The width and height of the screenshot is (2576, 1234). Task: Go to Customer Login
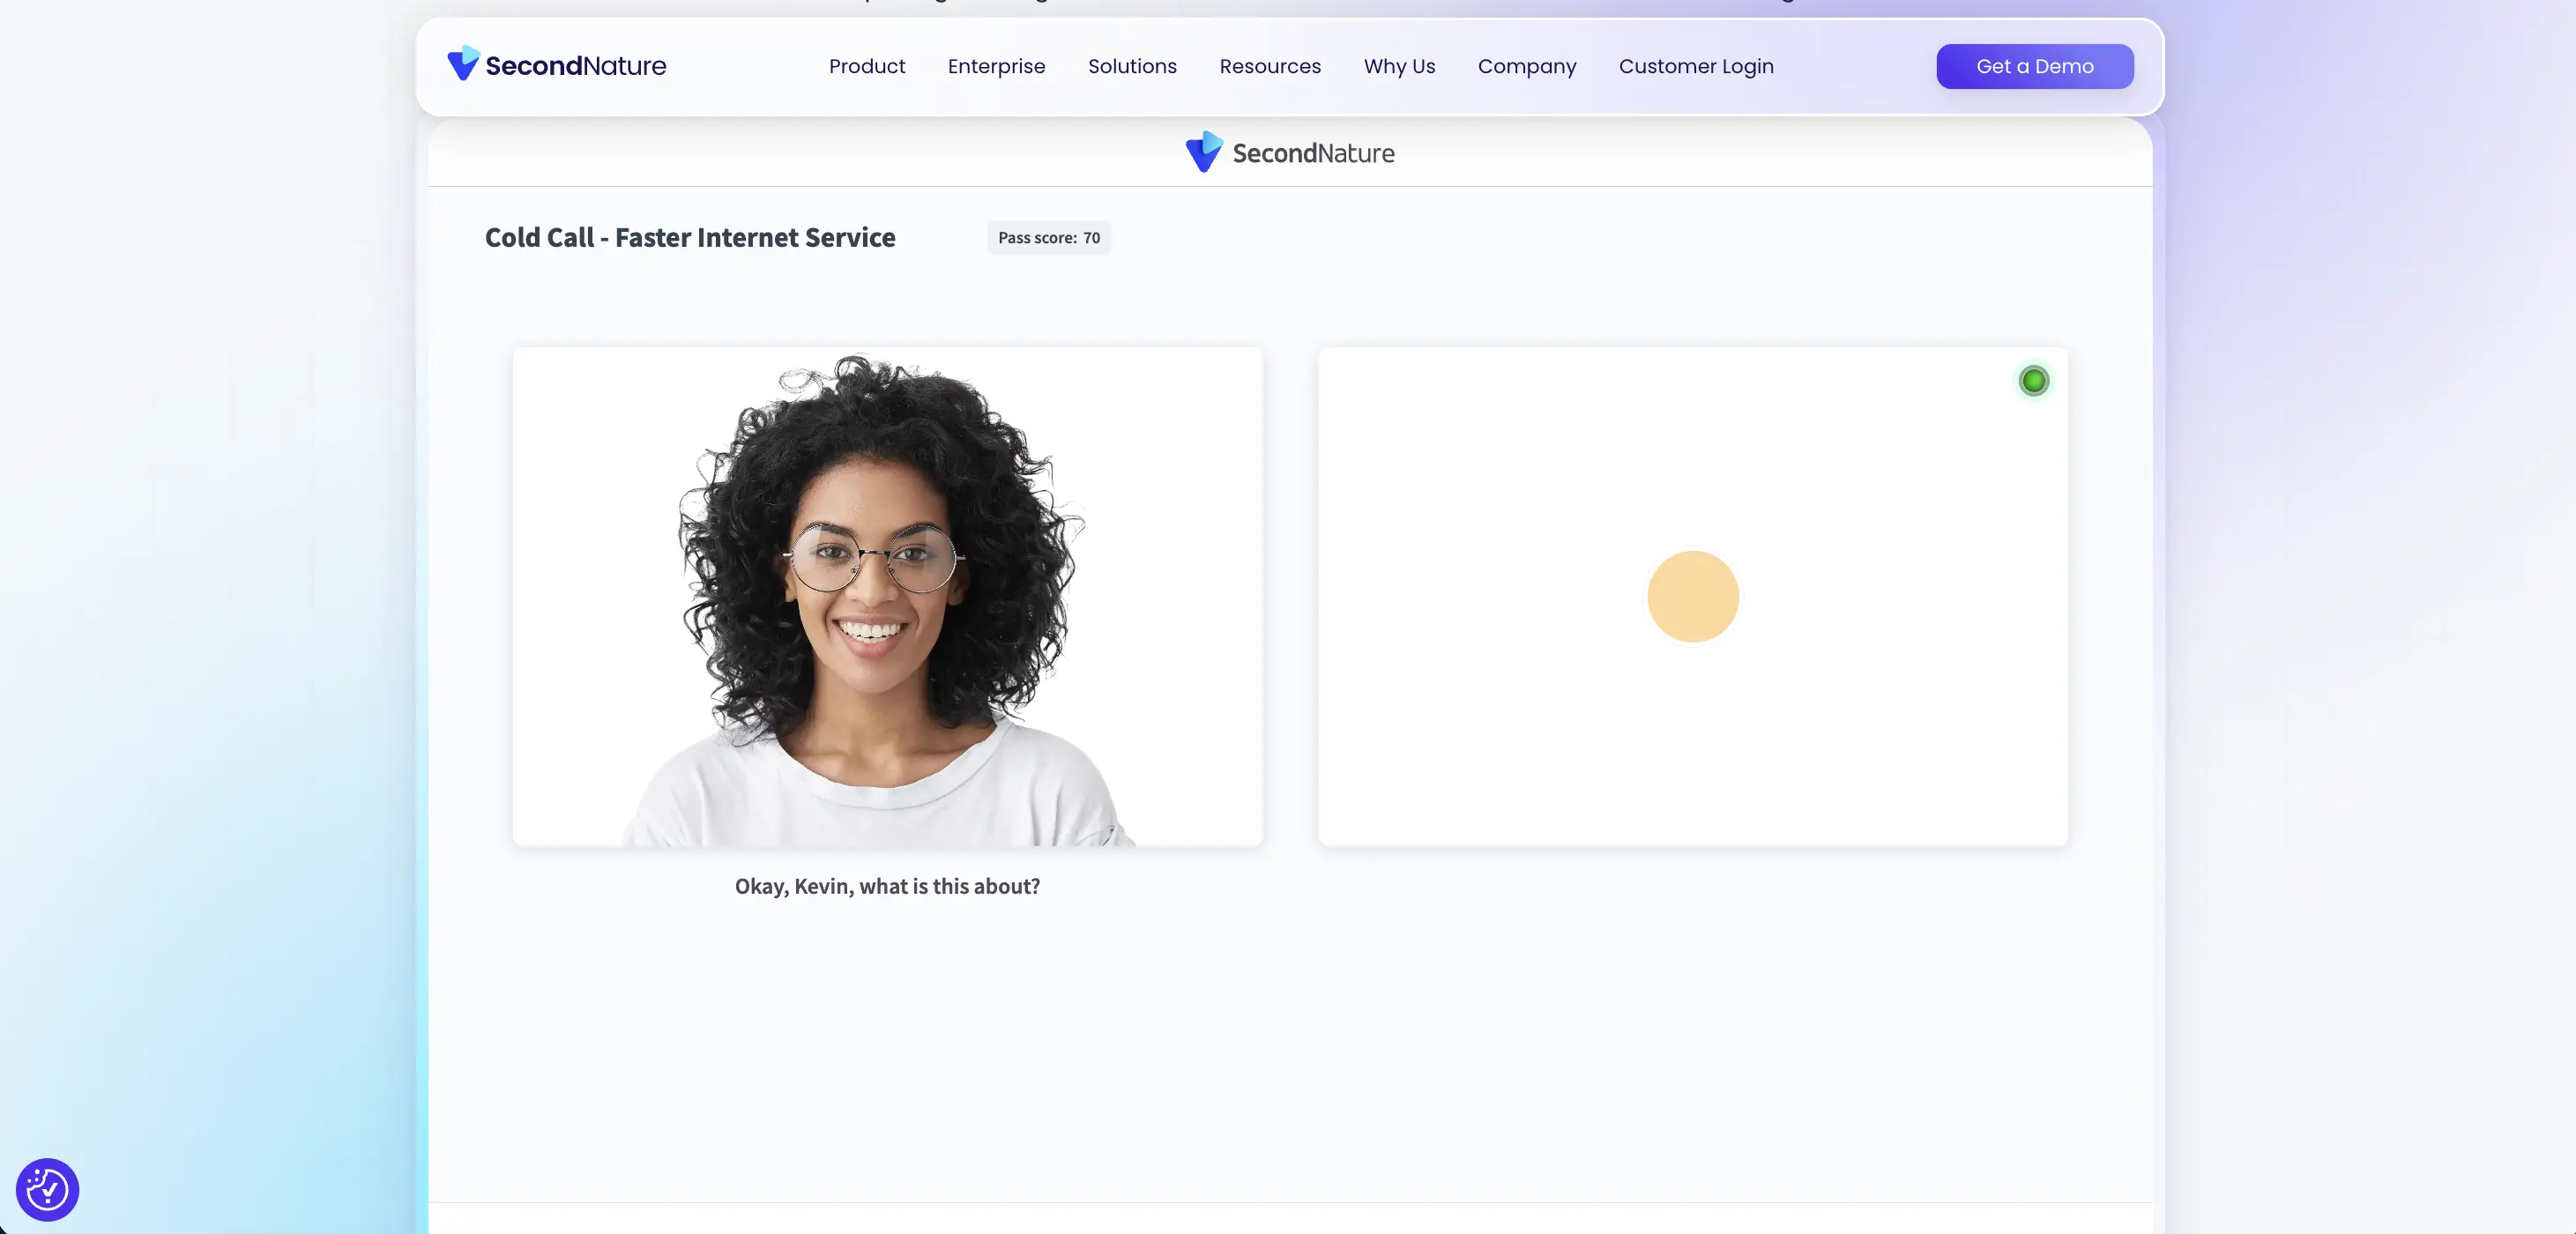[x=1696, y=66]
